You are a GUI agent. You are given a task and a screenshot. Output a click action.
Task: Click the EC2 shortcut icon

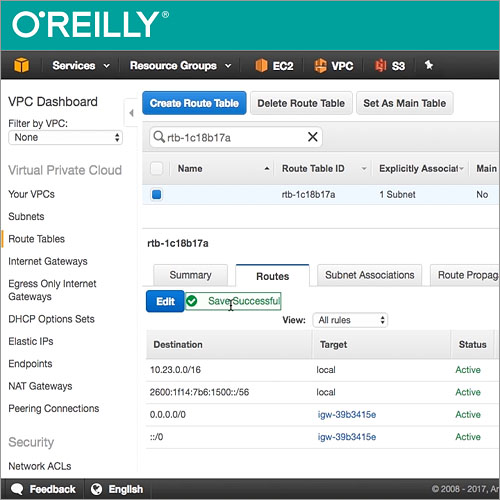[x=261, y=65]
